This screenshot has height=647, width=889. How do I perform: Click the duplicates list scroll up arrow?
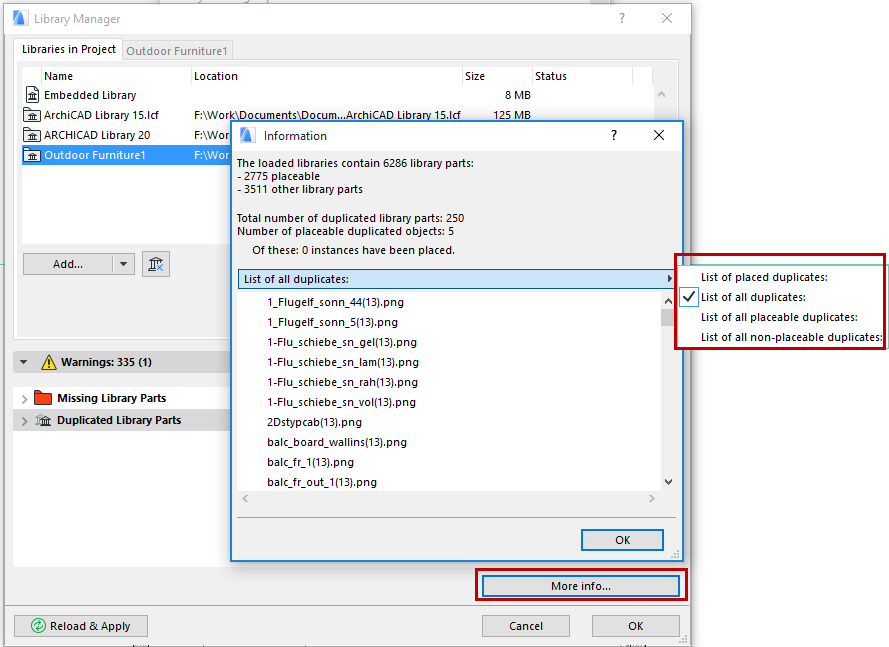pyautogui.click(x=668, y=301)
